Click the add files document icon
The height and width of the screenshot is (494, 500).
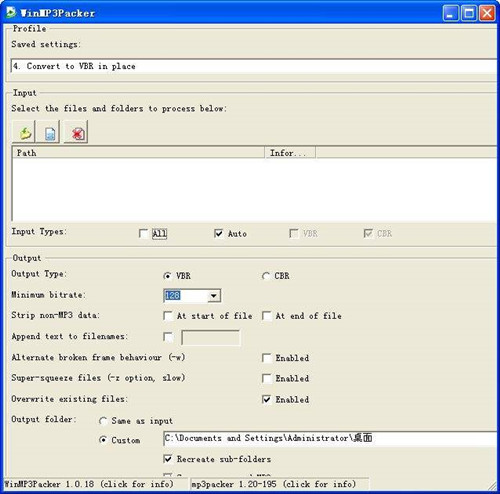(x=49, y=133)
